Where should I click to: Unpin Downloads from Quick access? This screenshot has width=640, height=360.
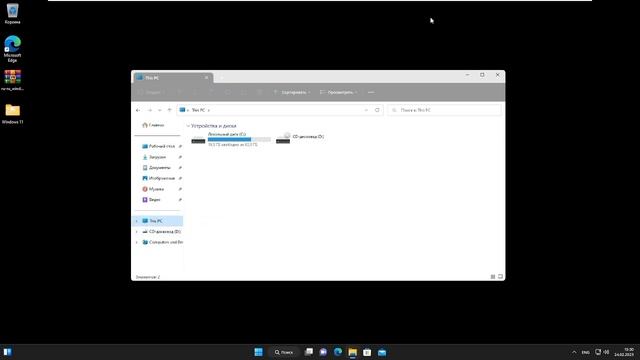pos(180,157)
